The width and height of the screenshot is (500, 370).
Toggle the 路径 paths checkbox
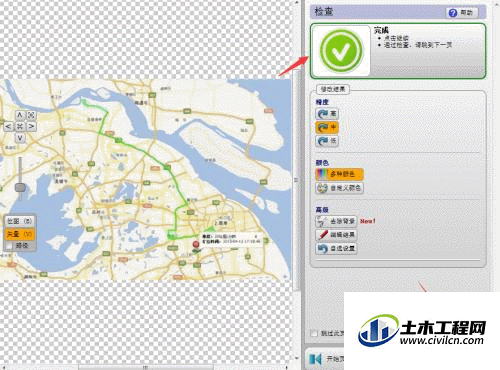click(9, 246)
